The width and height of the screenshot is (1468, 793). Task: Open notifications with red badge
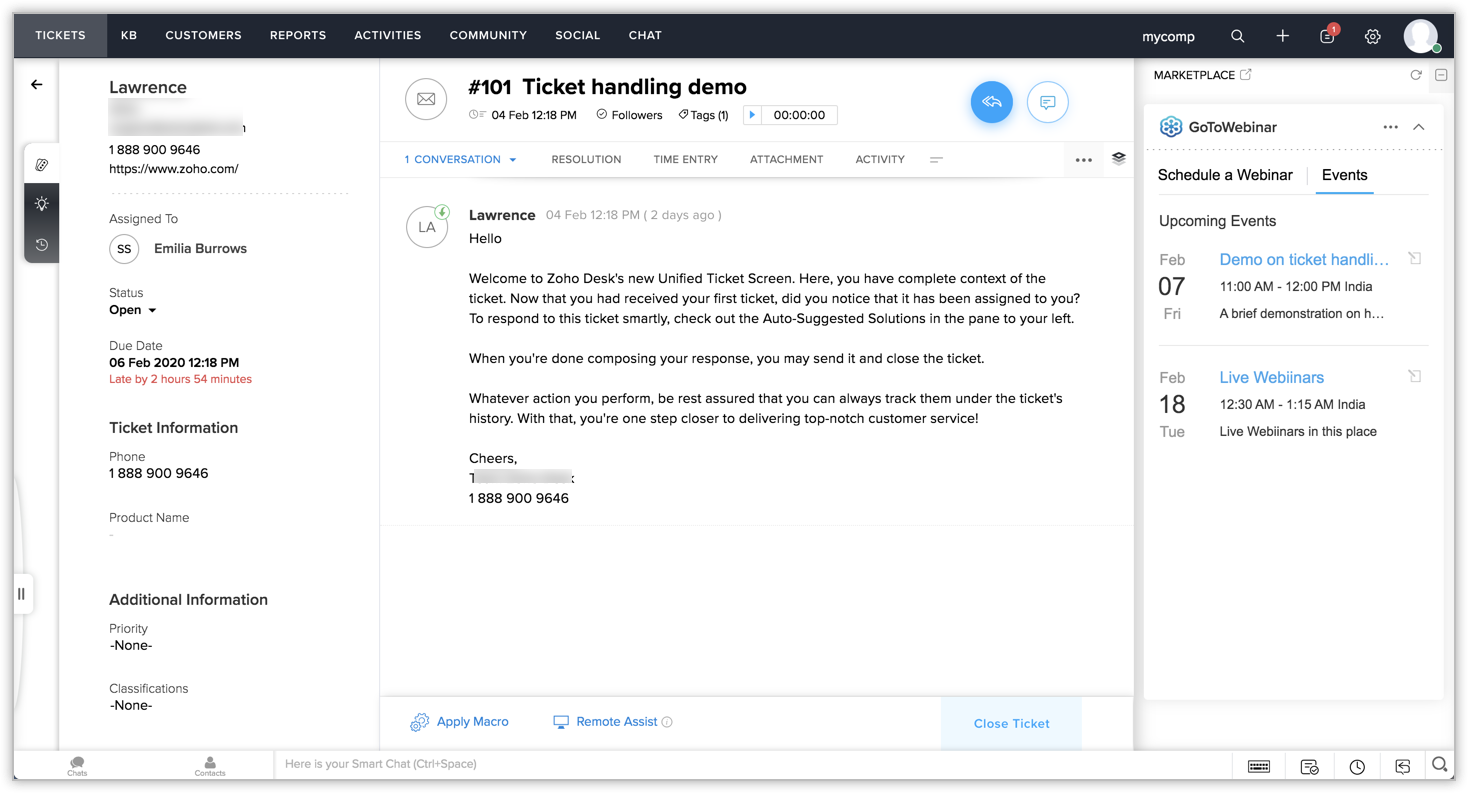(x=1328, y=35)
